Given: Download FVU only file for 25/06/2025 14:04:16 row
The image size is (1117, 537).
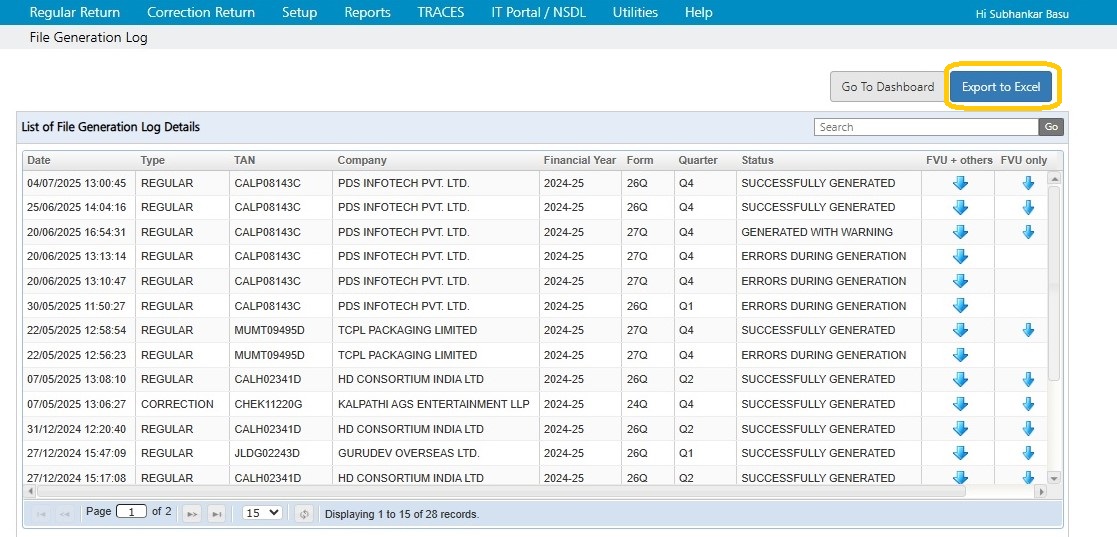Looking at the screenshot, I should coord(1028,208).
